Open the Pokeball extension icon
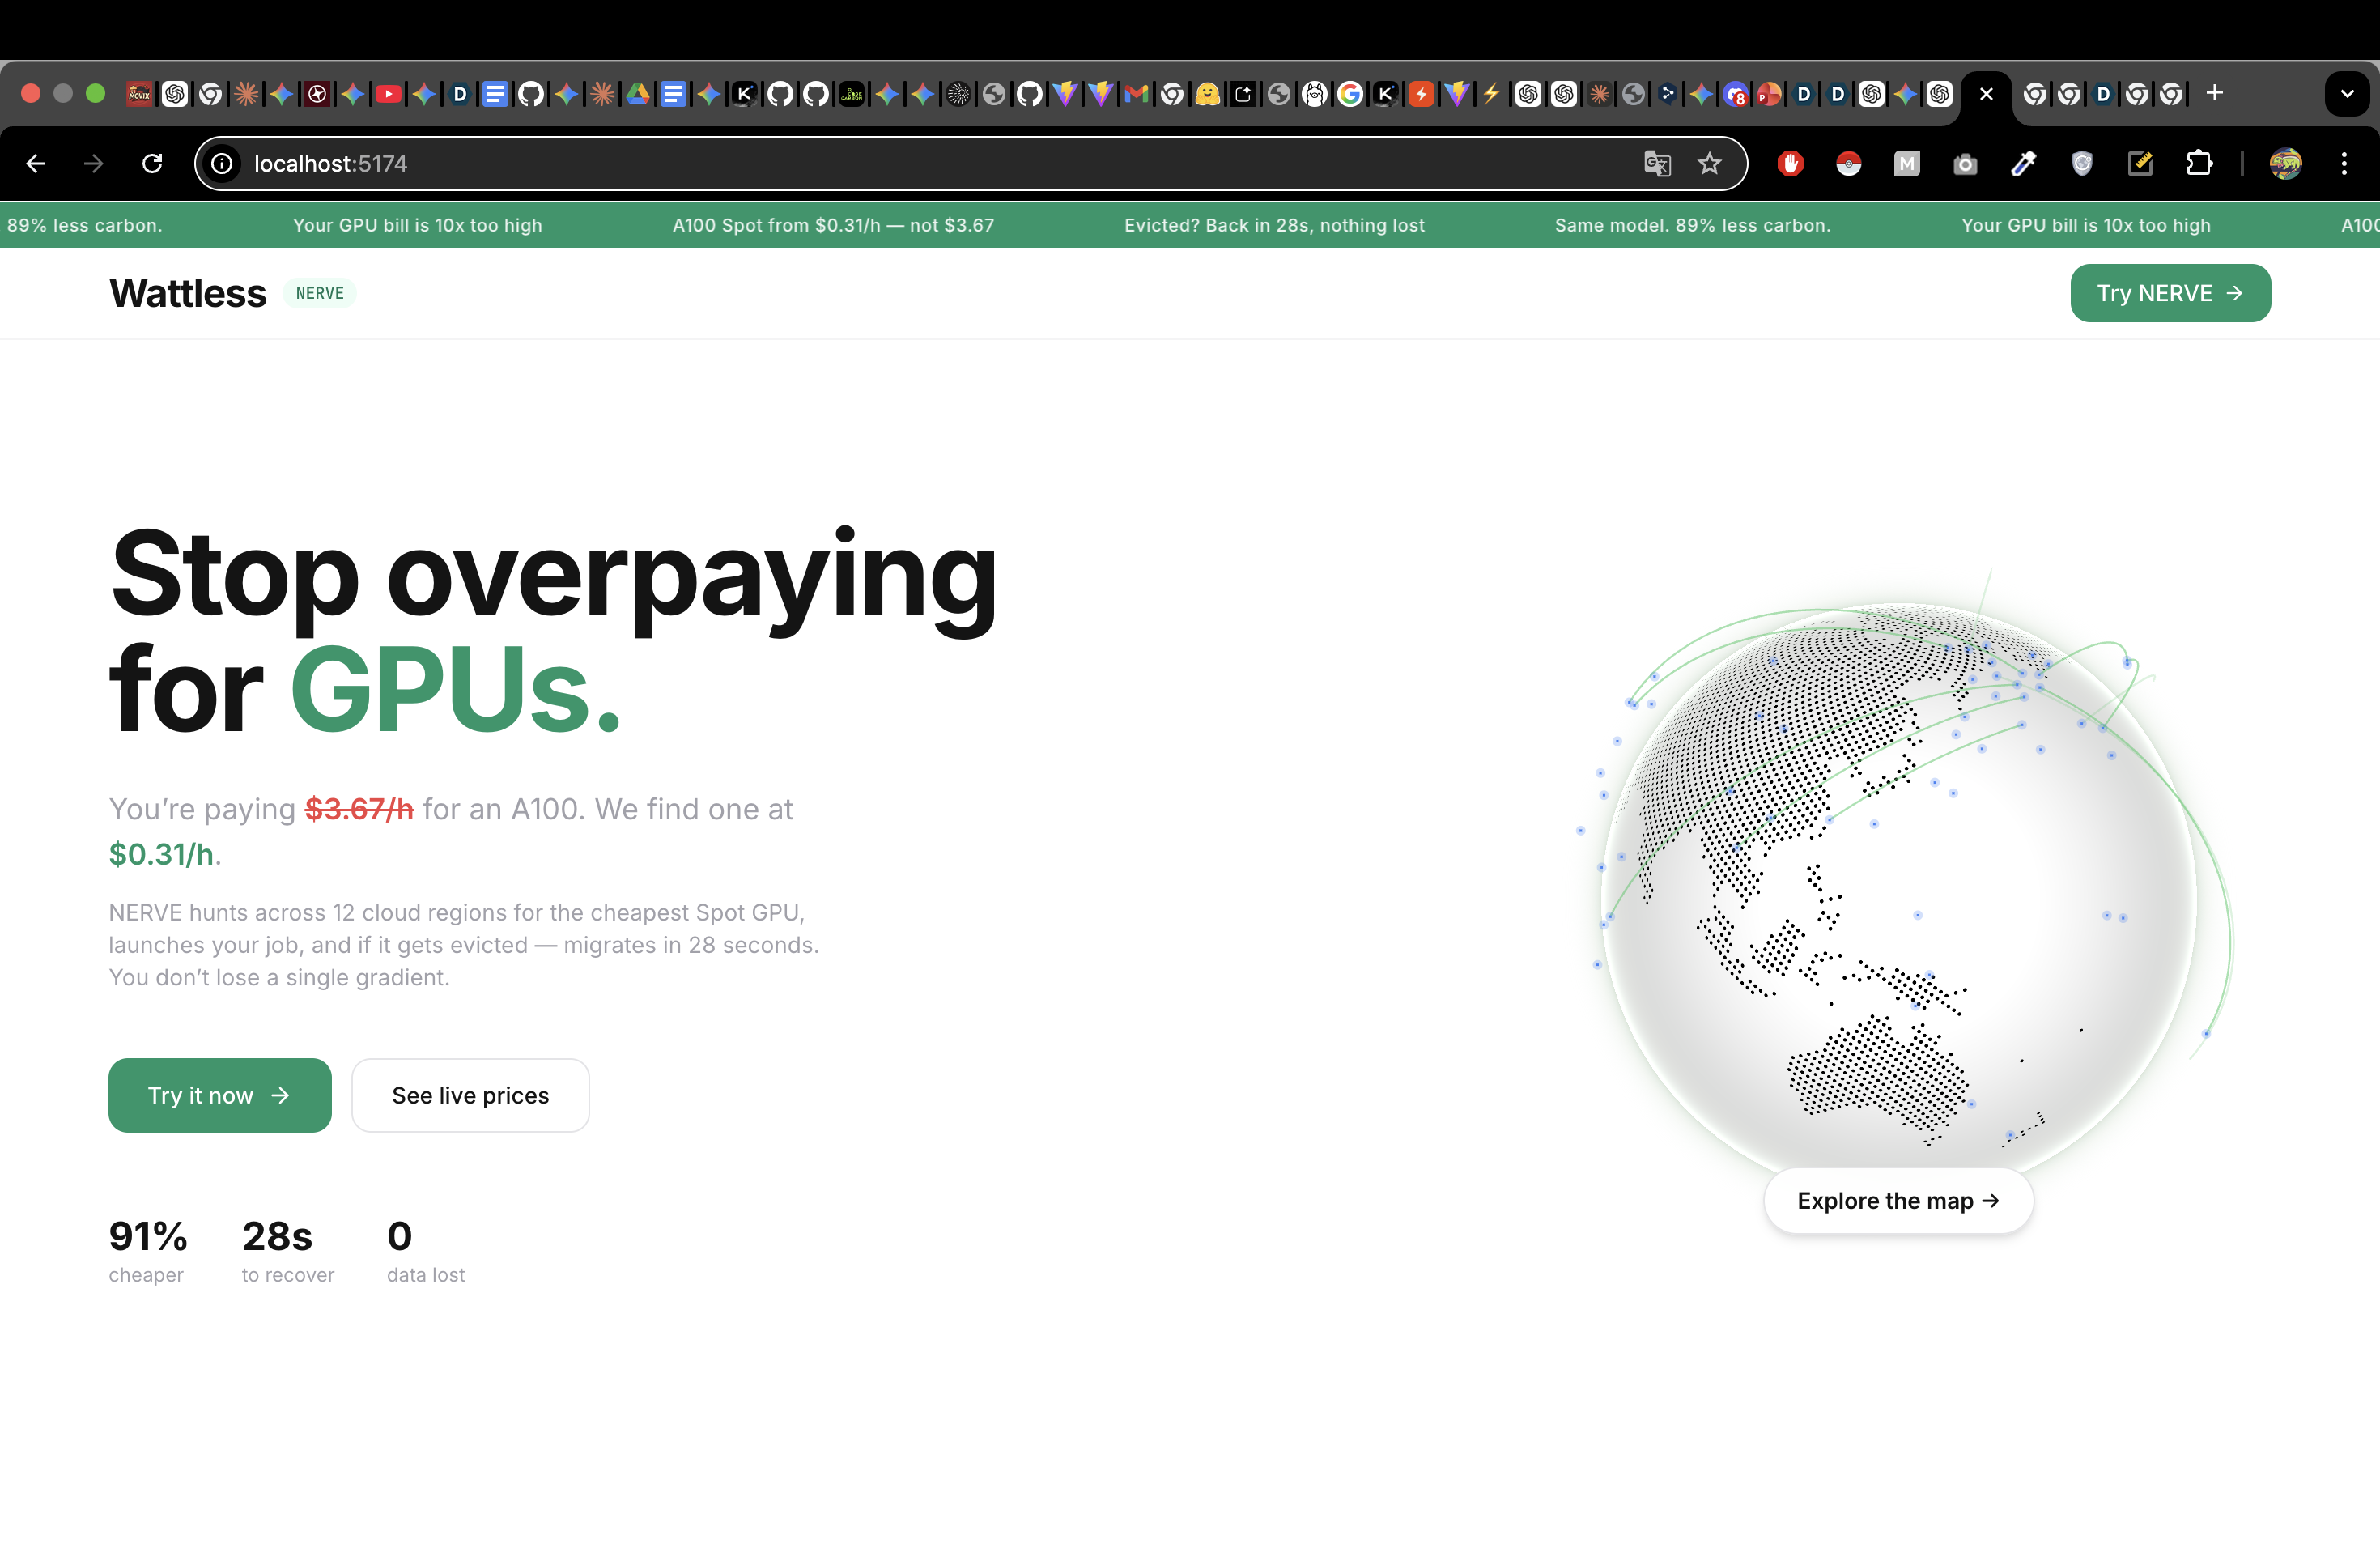2380x1548 pixels. click(1848, 163)
